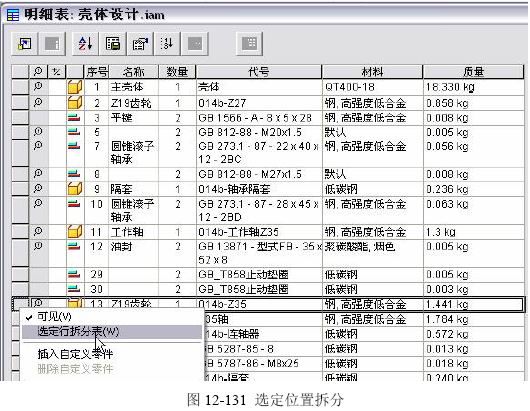Click the disabled 删除自定义零件 menu entry
Image resolution: width=530 pixels, height=411 pixels.
pyautogui.click(x=112, y=369)
